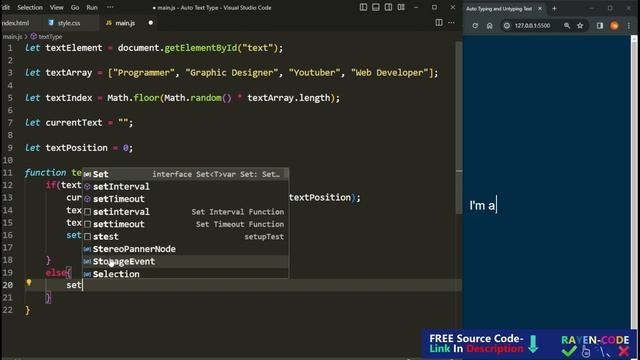
Task: Go to browser home page
Action: point(489,25)
